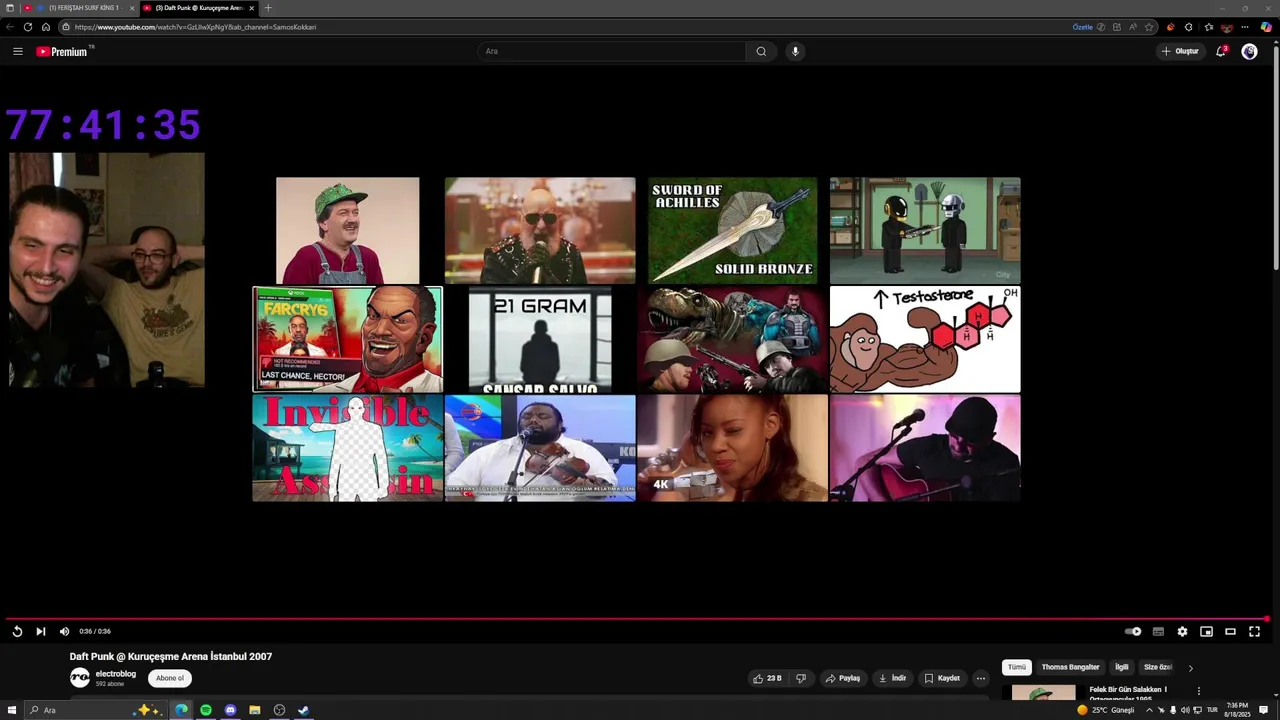
Task: Toggle the autoplay switch
Action: pos(1133,631)
